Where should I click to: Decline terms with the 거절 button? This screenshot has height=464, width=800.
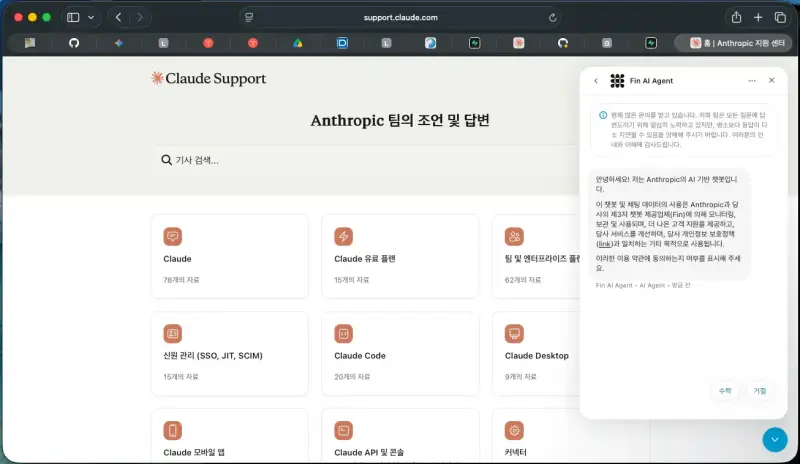(760, 390)
